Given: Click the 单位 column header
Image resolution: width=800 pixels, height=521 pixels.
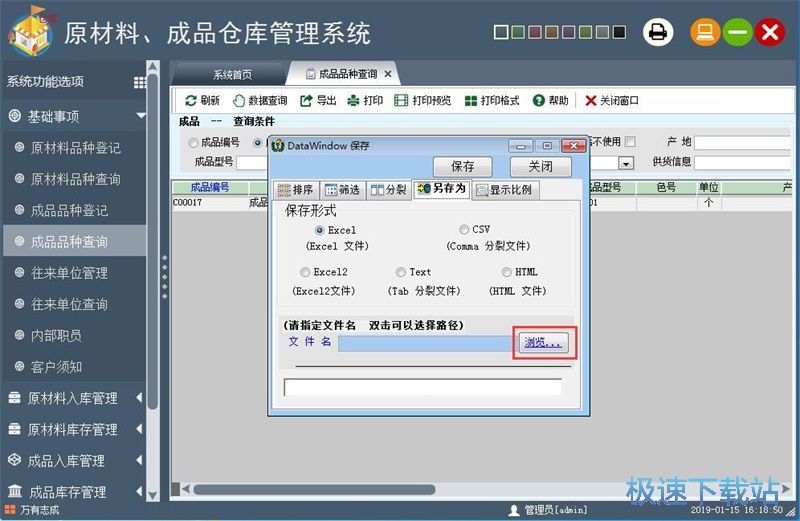Looking at the screenshot, I should [709, 187].
